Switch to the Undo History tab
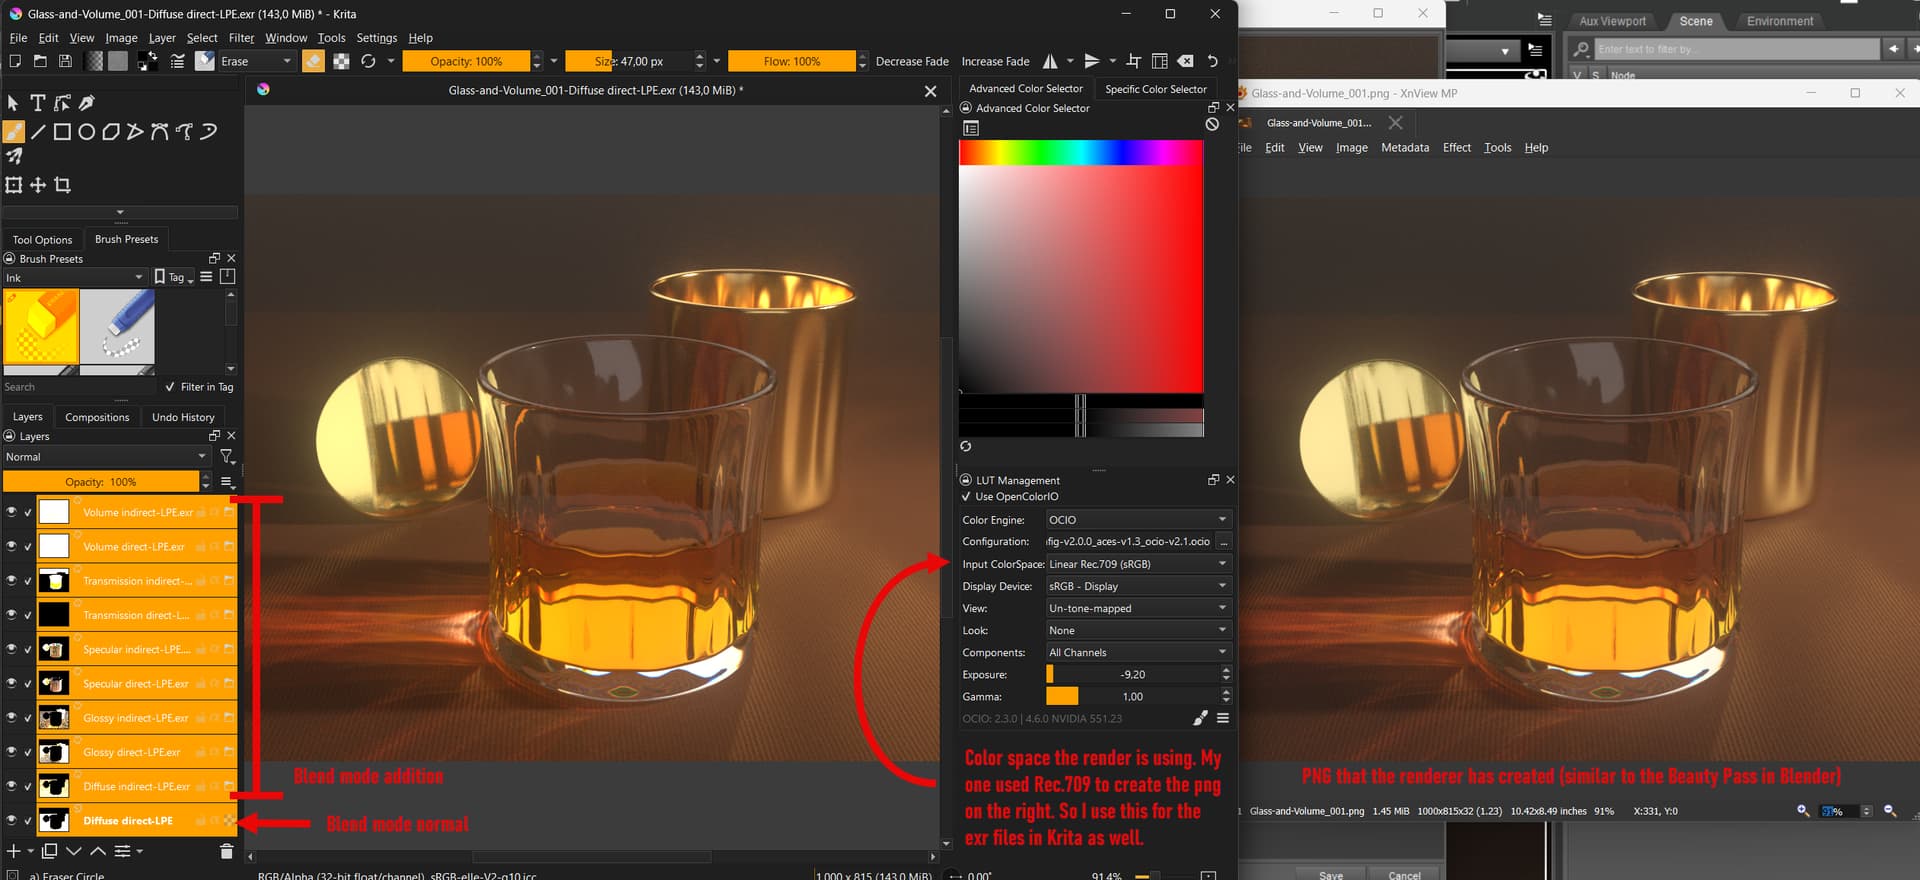1920x880 pixels. click(183, 417)
